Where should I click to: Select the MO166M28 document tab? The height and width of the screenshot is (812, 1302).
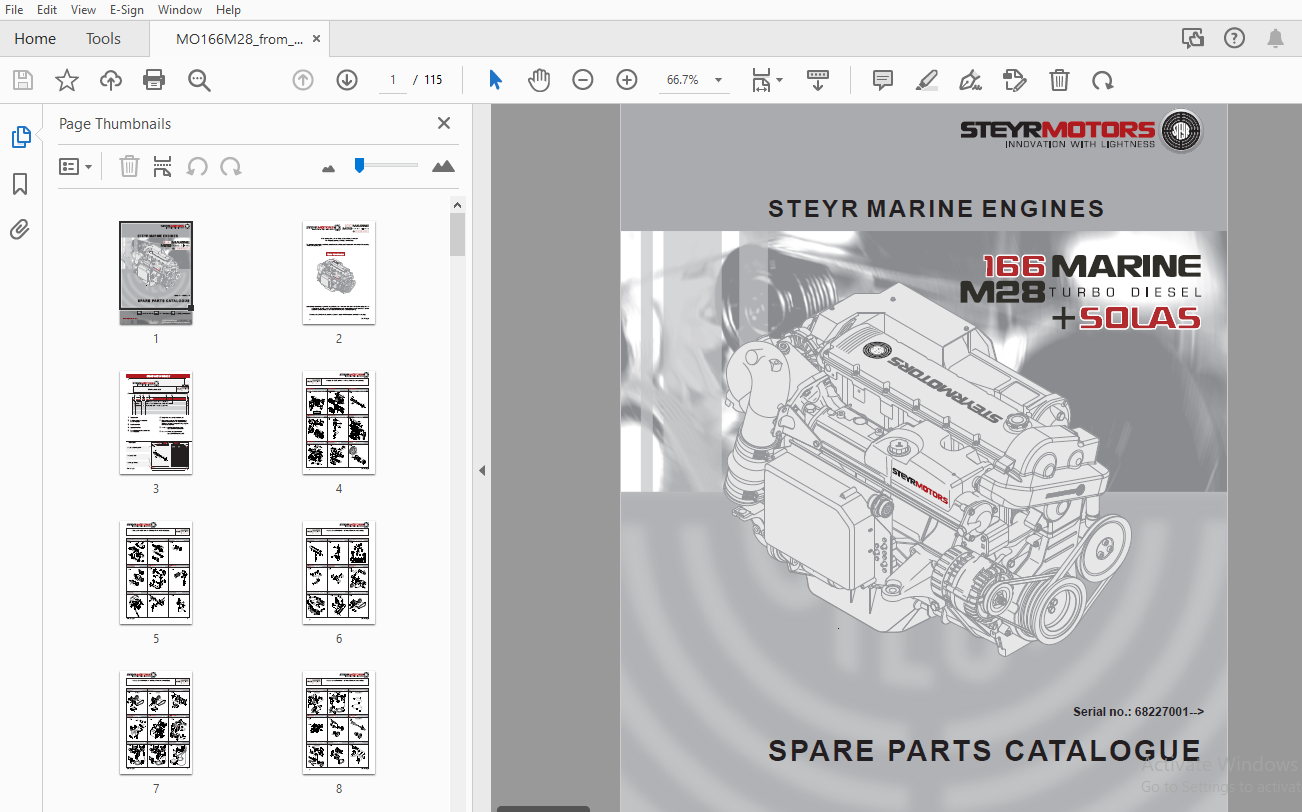[x=239, y=39]
